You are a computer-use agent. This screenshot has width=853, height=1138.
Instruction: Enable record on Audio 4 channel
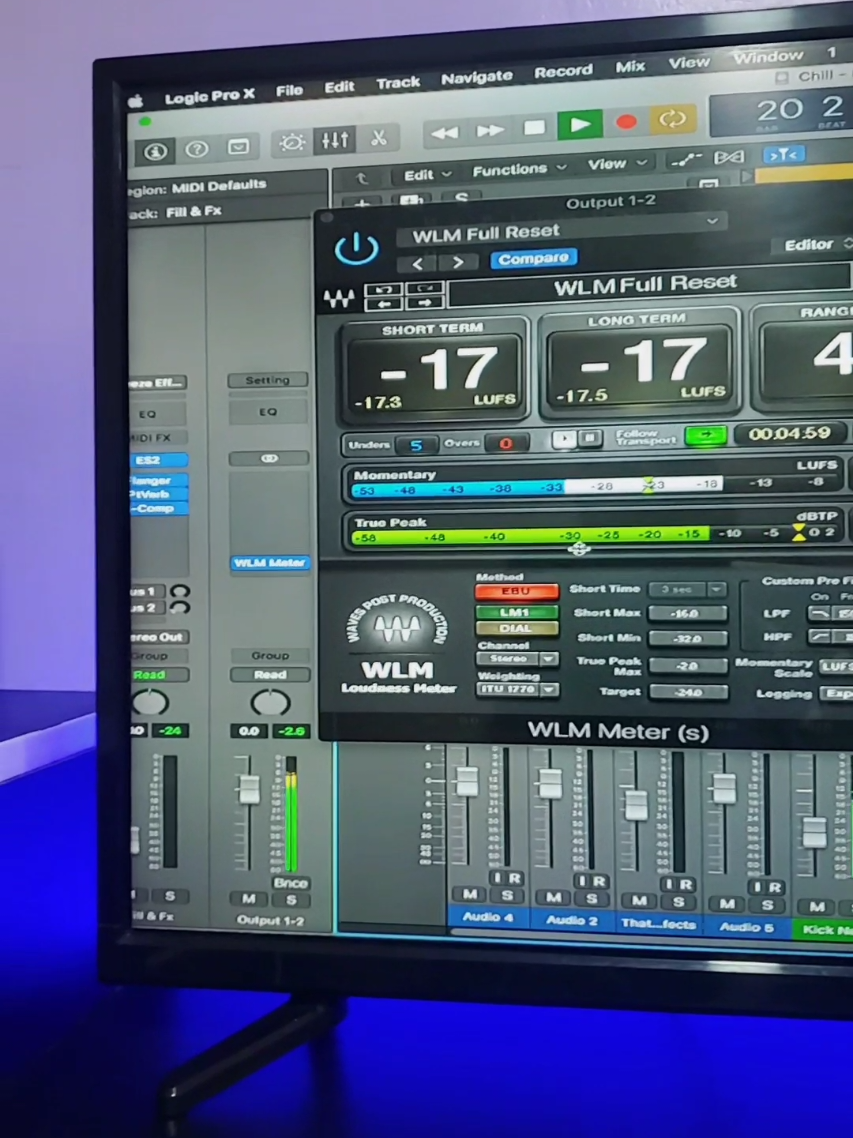pos(515,879)
